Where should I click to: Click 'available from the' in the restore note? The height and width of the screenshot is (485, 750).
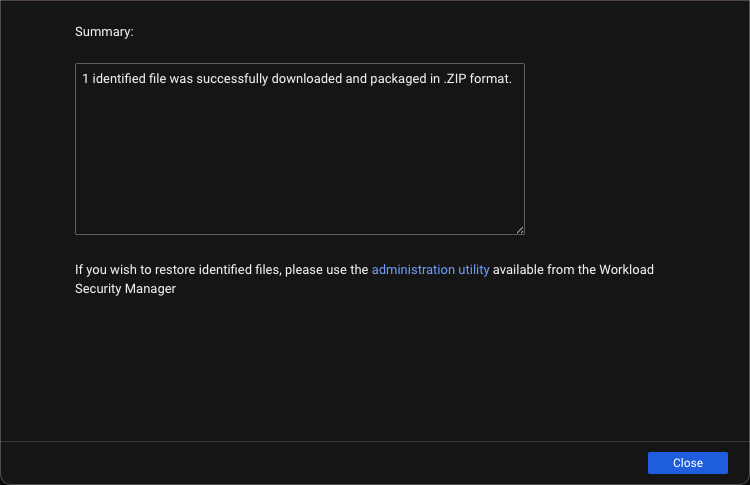point(544,269)
